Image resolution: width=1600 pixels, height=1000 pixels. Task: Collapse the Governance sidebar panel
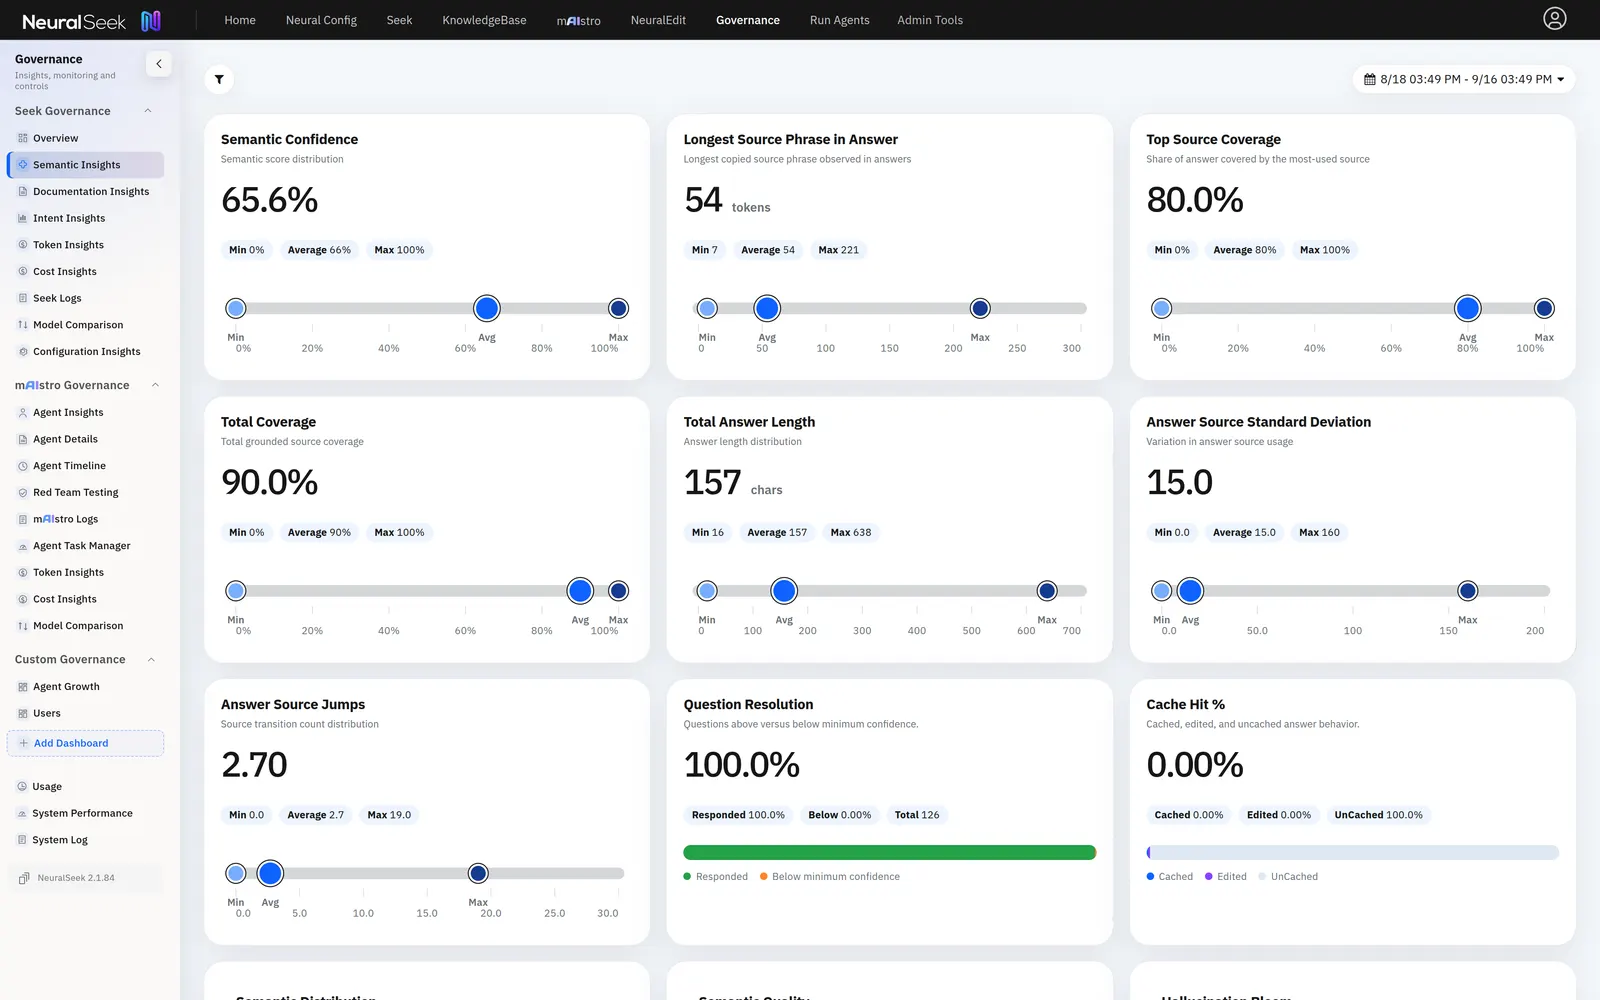pos(158,64)
